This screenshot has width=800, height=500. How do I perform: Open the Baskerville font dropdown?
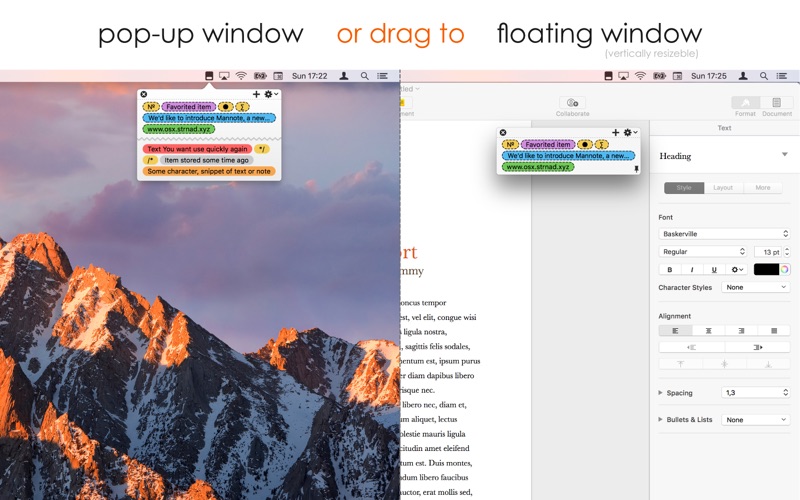(x=724, y=234)
